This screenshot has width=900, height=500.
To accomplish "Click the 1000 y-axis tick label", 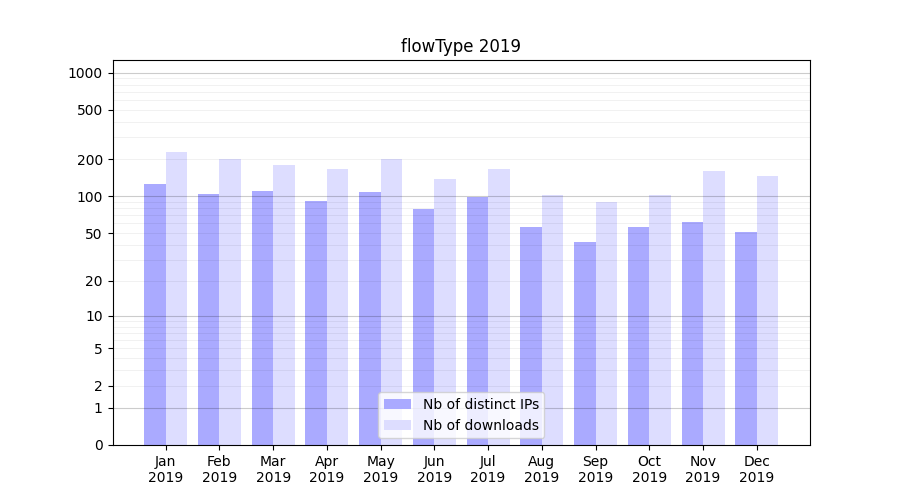I will [85, 73].
